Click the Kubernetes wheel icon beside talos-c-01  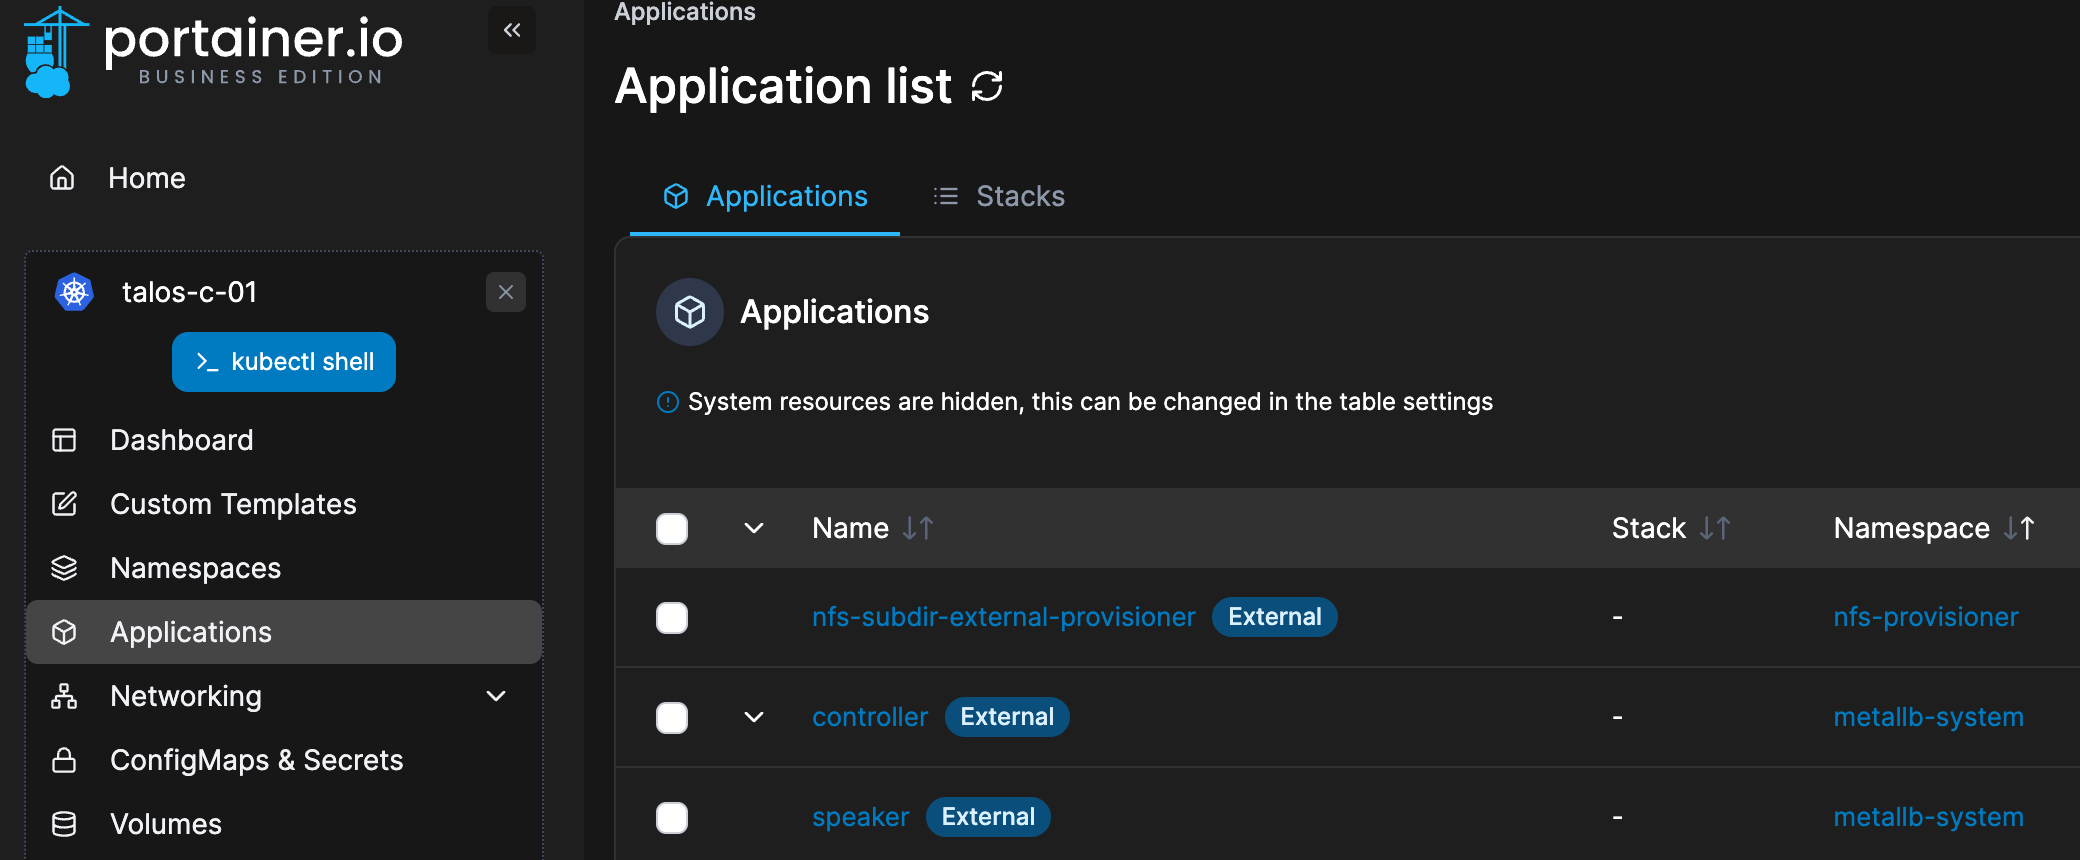pyautogui.click(x=74, y=292)
